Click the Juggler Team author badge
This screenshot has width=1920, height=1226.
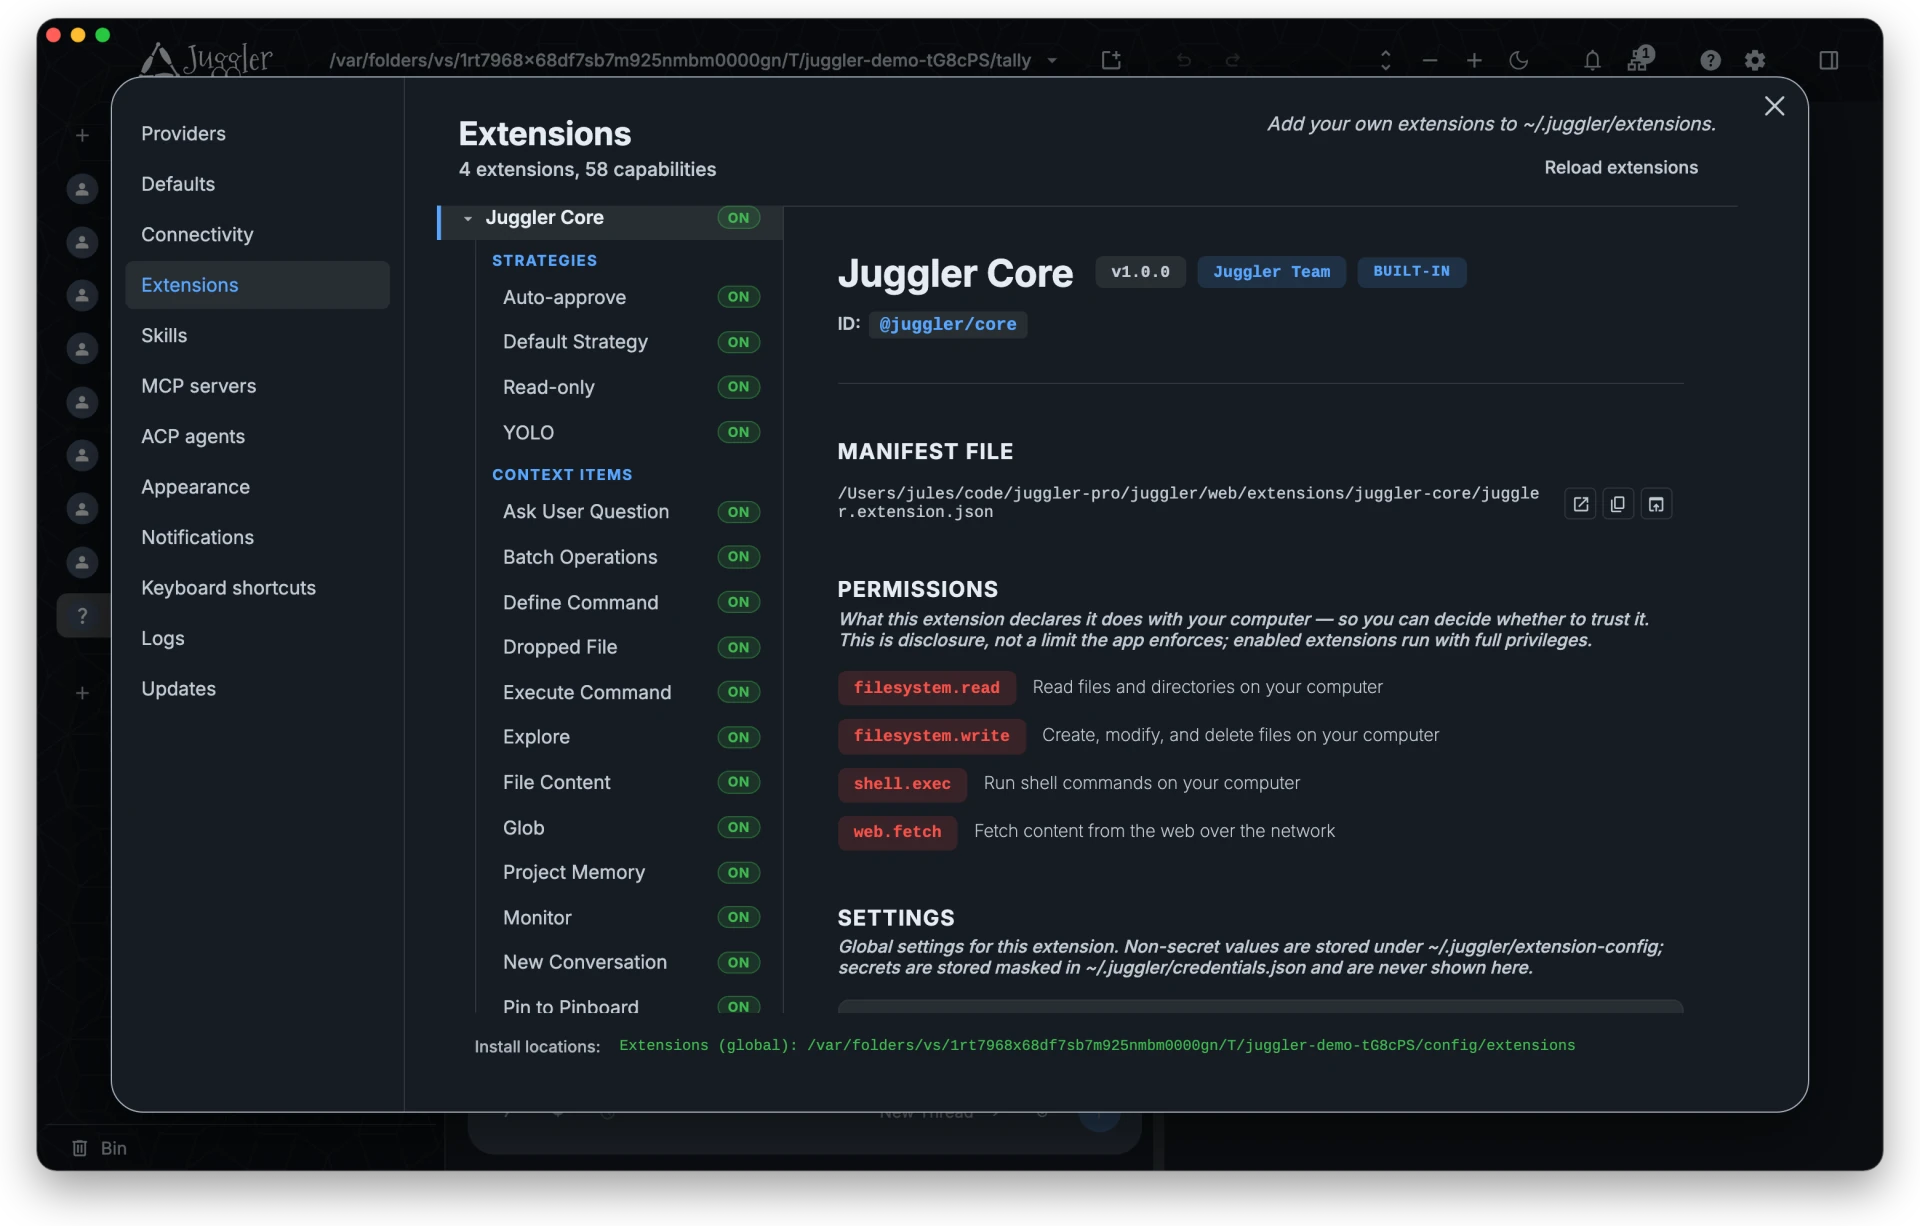point(1271,272)
